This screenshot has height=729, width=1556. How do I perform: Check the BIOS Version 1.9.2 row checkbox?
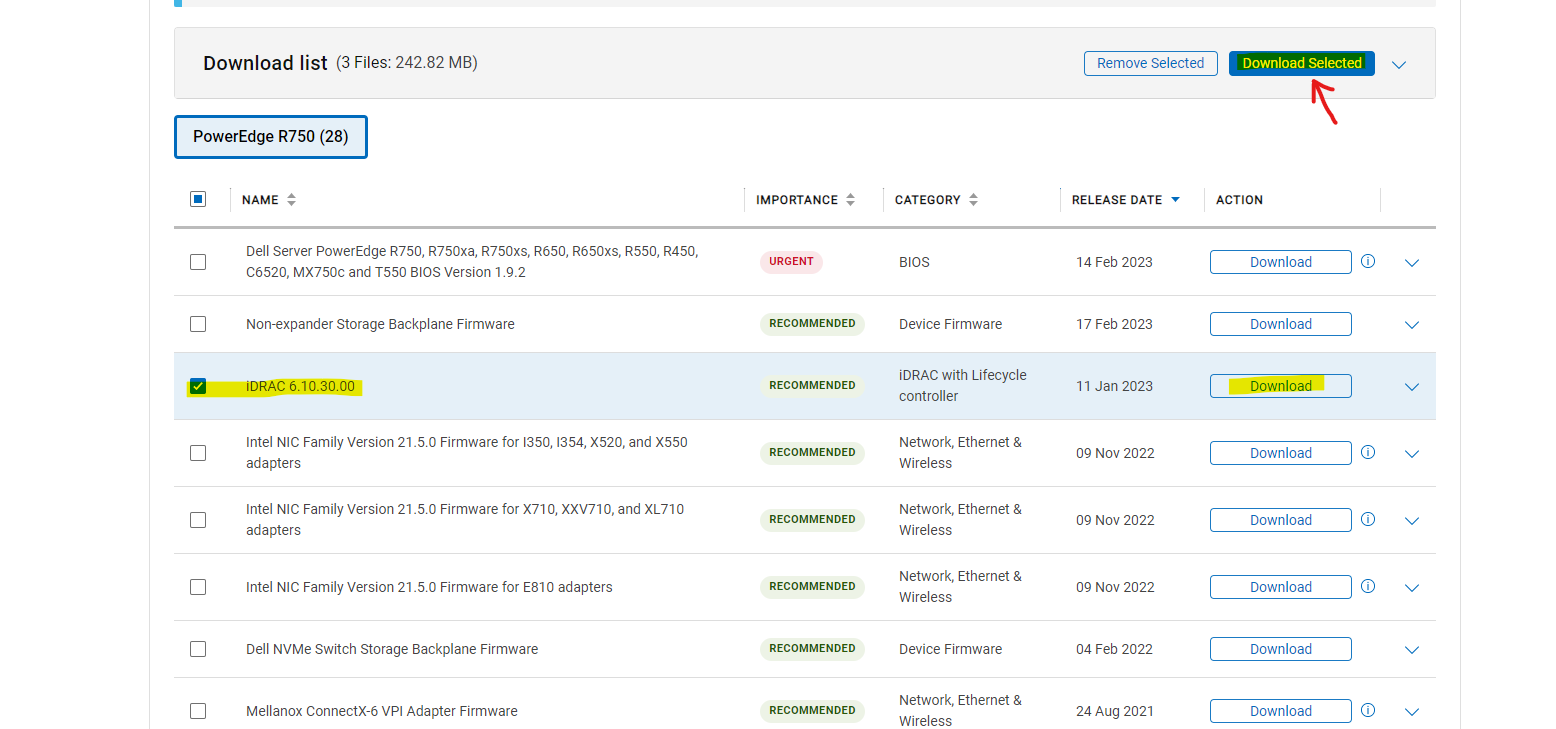(x=198, y=262)
